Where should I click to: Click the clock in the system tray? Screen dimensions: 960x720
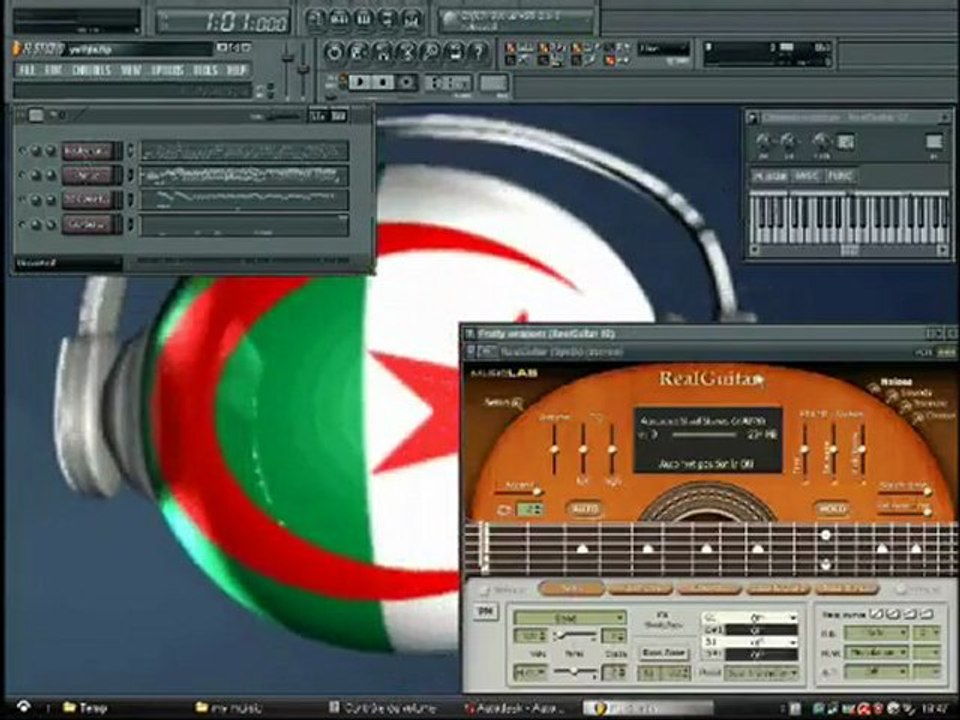coord(934,708)
